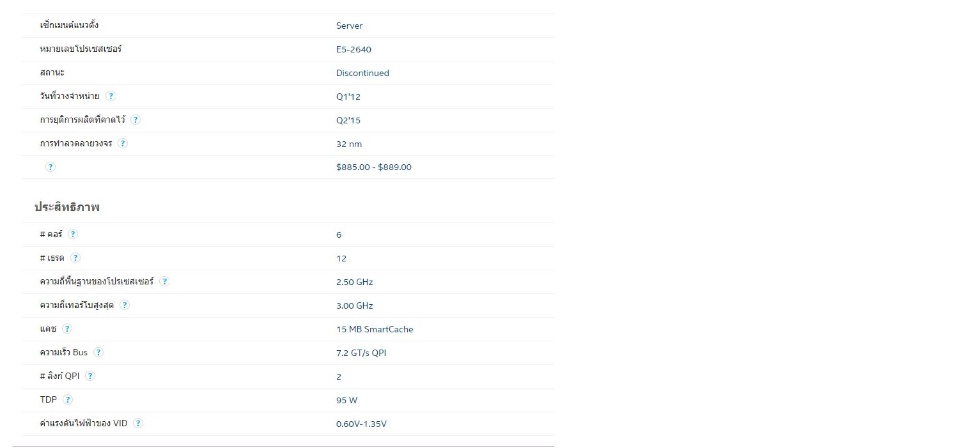Show help for # คอร์
This screenshot has width=960, height=448.
pos(73,234)
